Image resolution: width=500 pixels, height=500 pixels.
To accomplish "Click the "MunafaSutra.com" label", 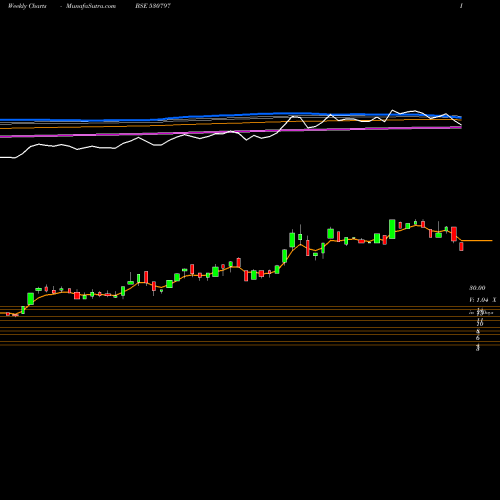I will pos(91,6).
